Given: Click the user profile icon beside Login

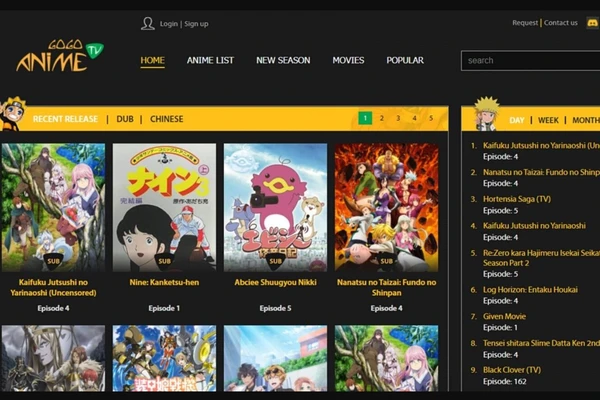Looking at the screenshot, I should (x=148, y=23).
